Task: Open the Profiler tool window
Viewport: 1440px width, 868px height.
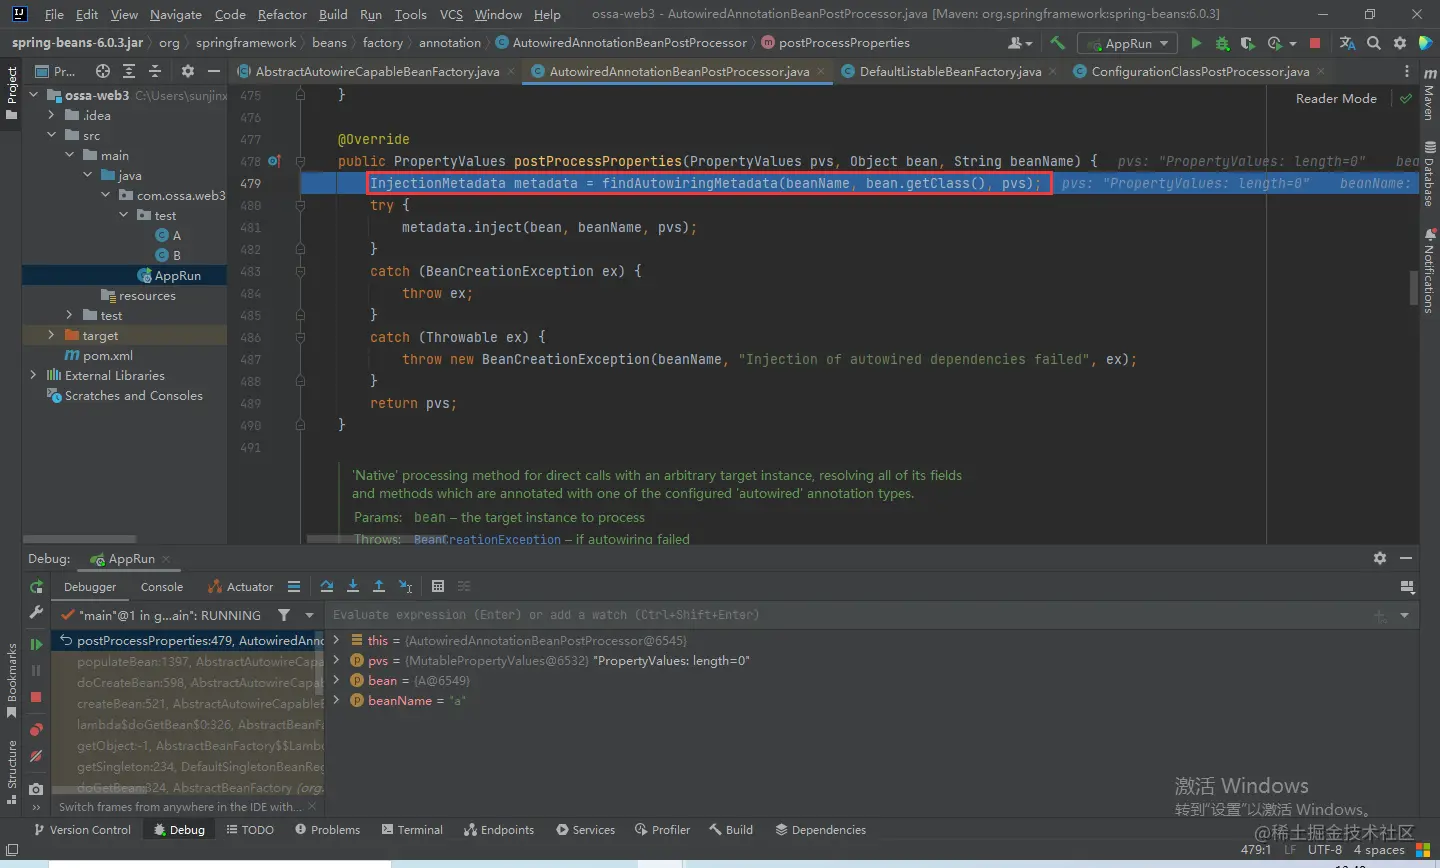Action: click(x=662, y=830)
